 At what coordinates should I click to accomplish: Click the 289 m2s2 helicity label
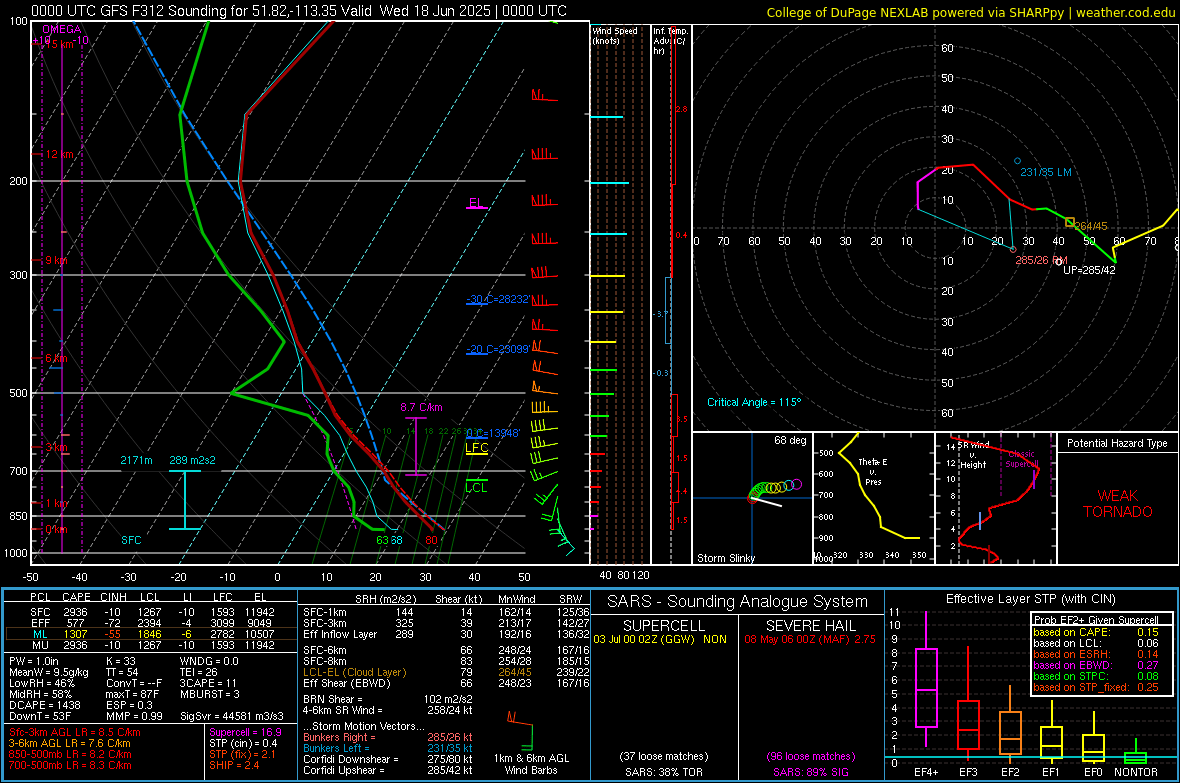(192, 460)
